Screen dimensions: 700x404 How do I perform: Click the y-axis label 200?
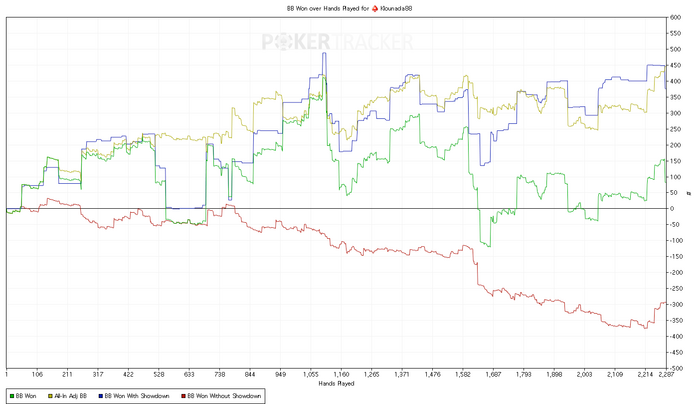click(x=675, y=145)
